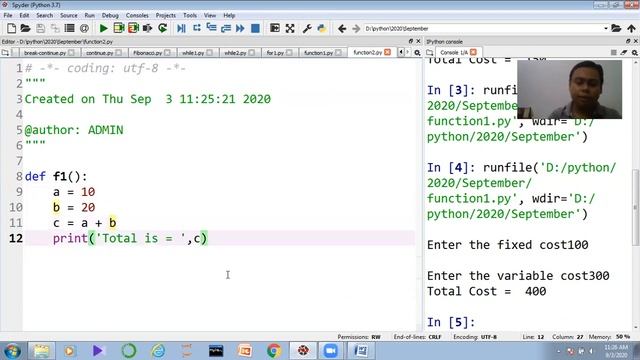Open the Windows Start button
Viewport: 640px width, 360px height.
[12, 351]
